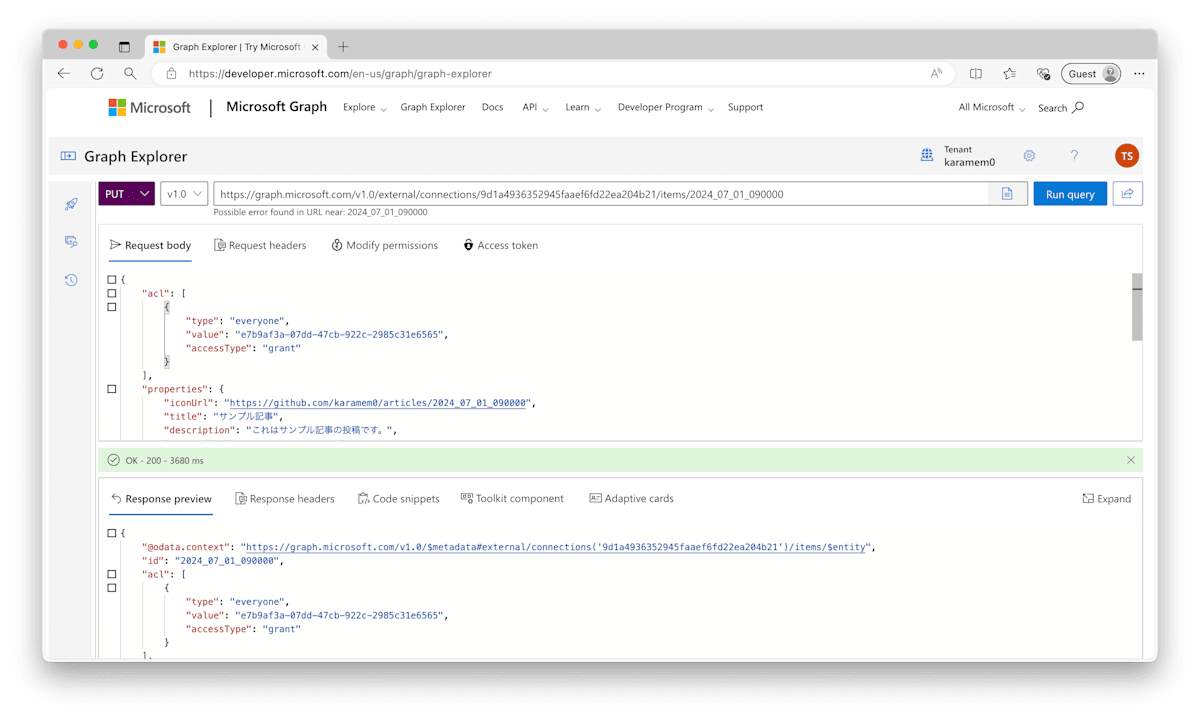Reload the page
The image size is (1200, 718).
pos(97,73)
